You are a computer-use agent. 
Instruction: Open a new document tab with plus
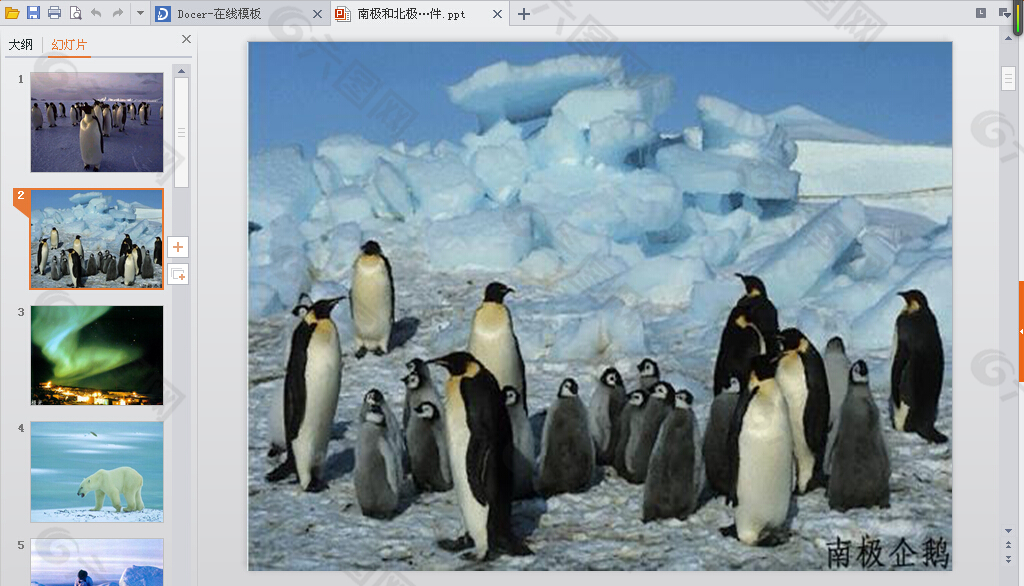click(x=524, y=14)
